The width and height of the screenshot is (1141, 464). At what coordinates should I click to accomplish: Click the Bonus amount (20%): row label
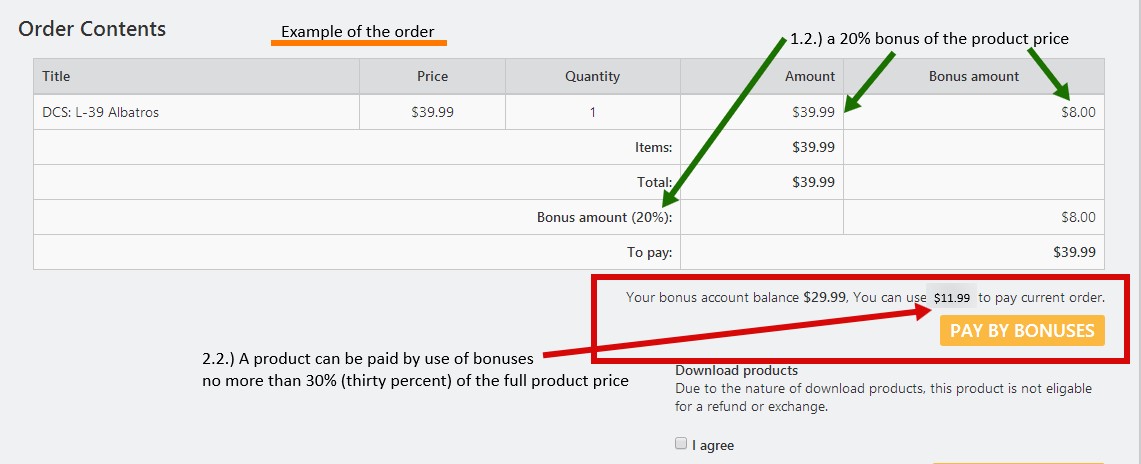[604, 217]
